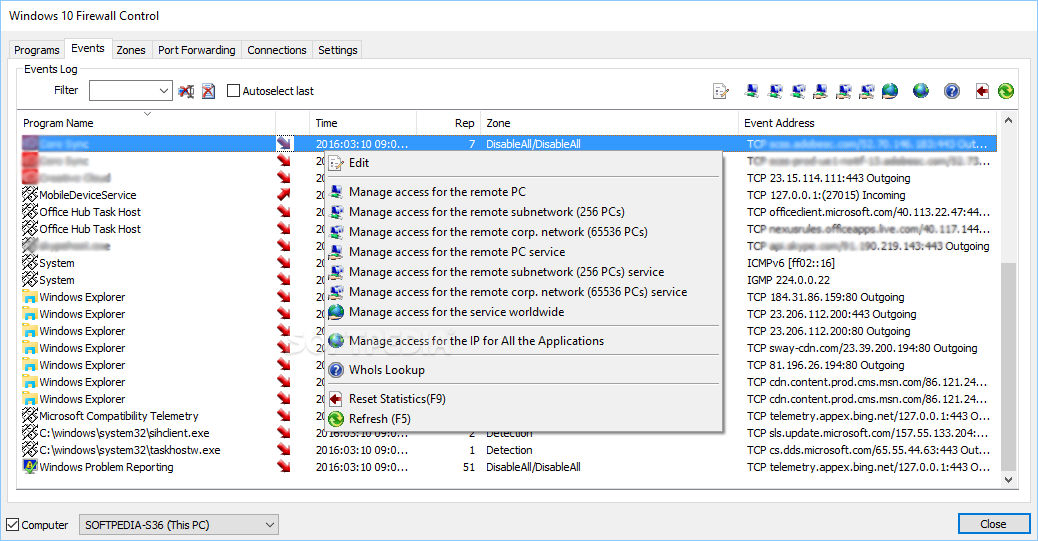1038x541 pixels.
Task: Choose WhoIs Lookup from the context menu
Action: click(x=524, y=370)
